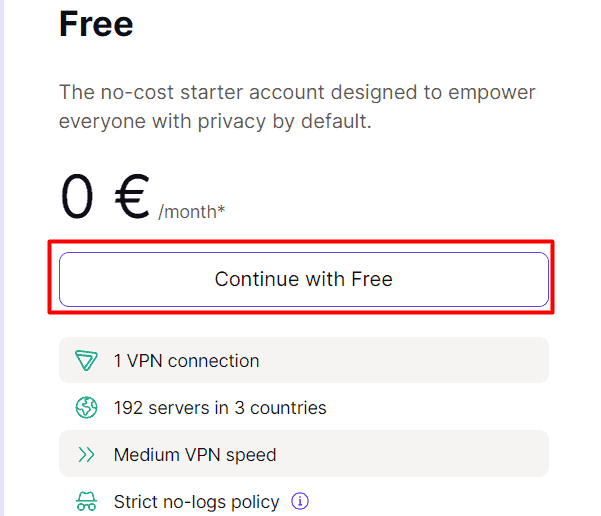Click the large "0" price digit
Screen dimensions: 601x516
pyautogui.click(x=78, y=197)
